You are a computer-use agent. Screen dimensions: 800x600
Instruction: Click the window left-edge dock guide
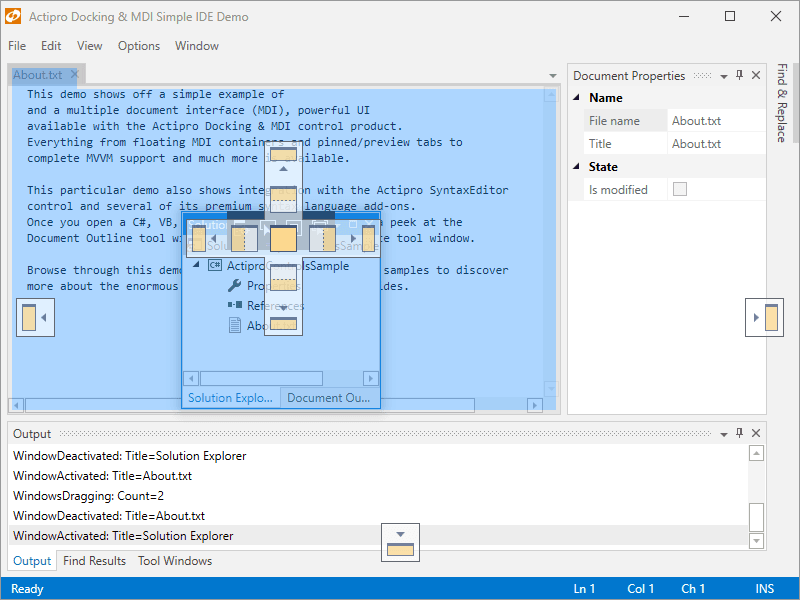point(35,317)
